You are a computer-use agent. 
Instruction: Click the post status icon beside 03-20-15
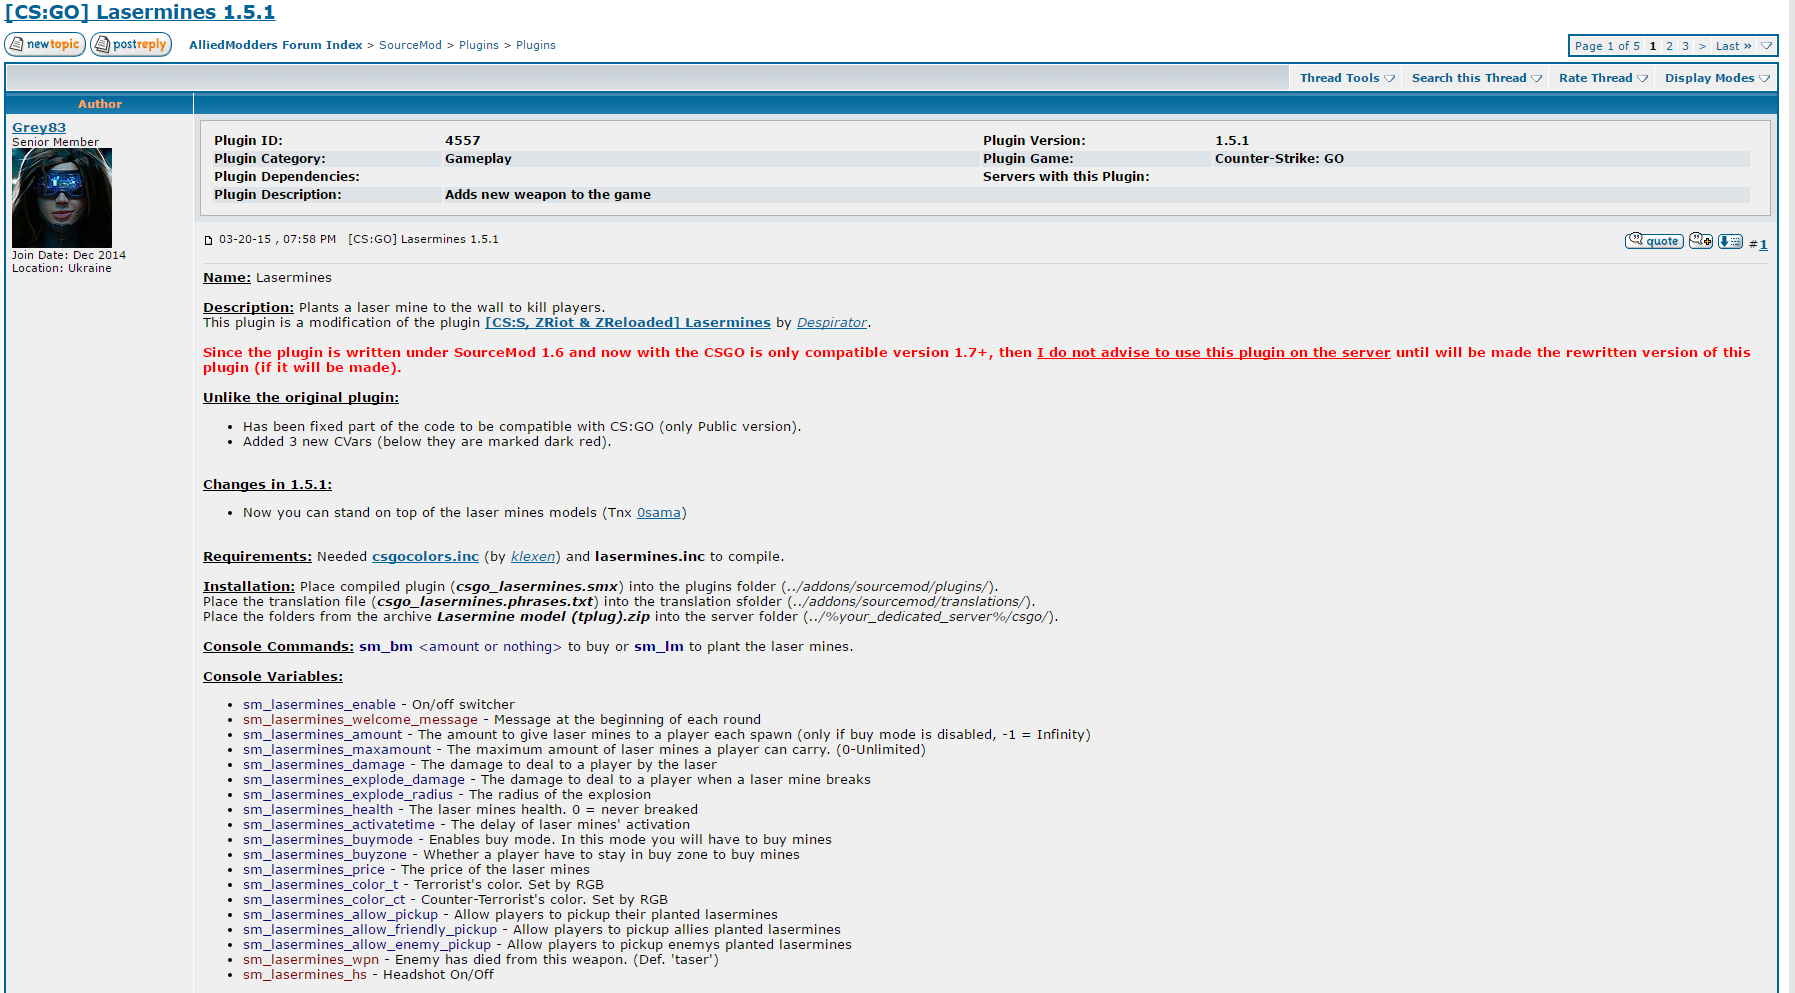[x=208, y=240]
